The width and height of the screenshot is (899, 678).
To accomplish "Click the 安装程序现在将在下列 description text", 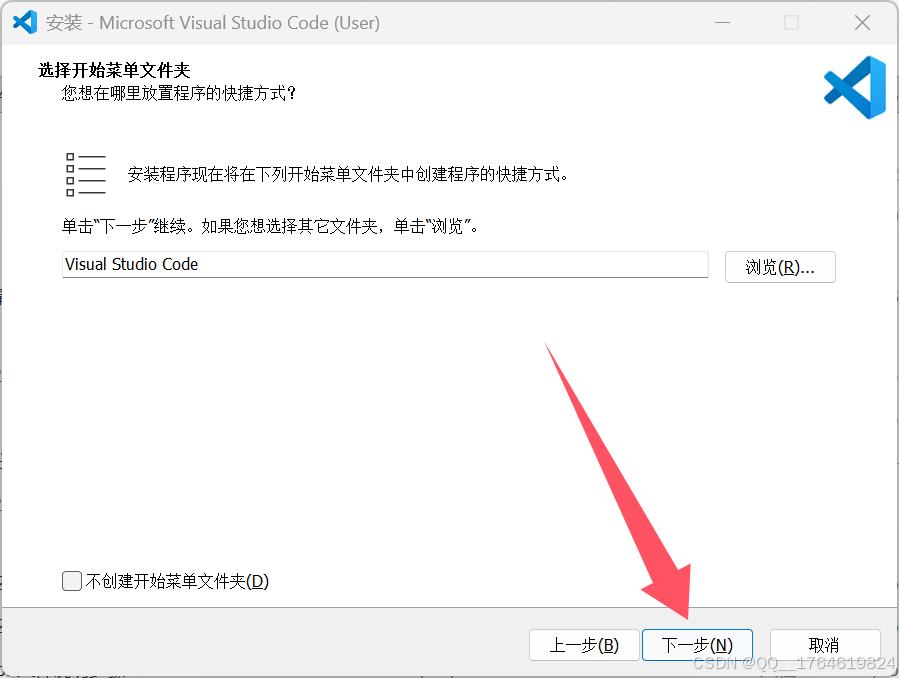I will tap(348, 174).
